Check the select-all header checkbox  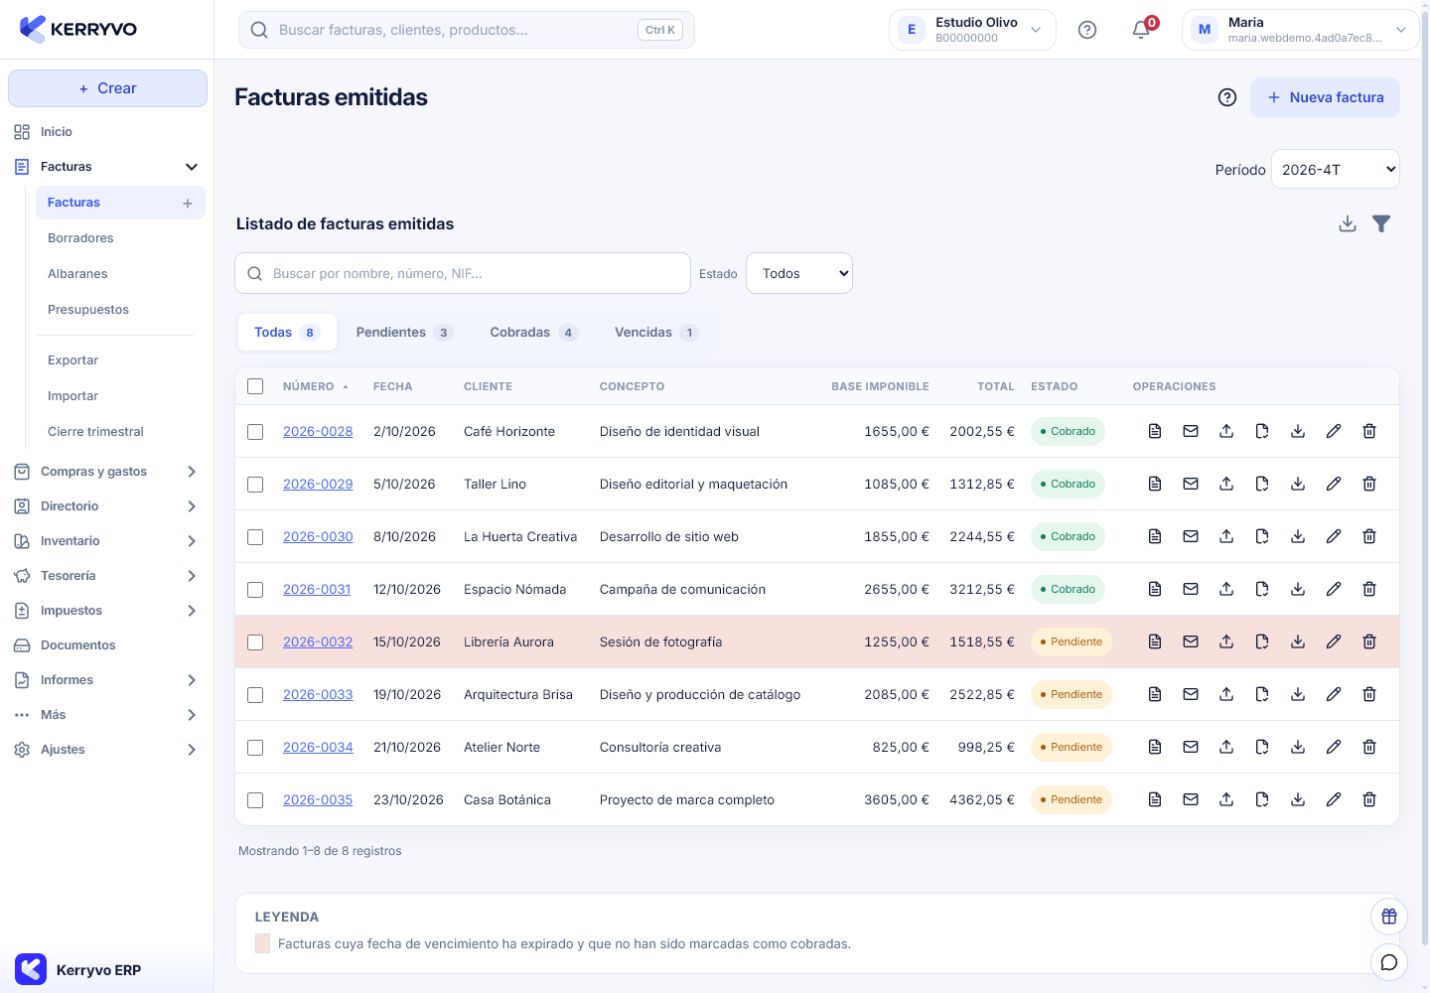pos(255,386)
